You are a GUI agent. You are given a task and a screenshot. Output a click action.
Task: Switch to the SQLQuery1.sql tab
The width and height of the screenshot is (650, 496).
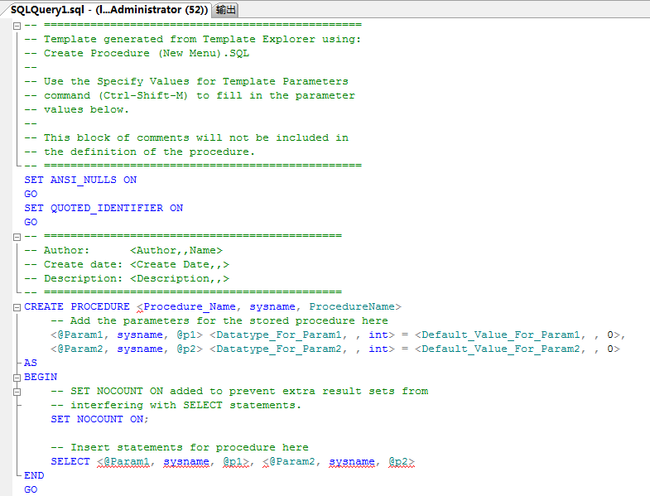[109, 10]
